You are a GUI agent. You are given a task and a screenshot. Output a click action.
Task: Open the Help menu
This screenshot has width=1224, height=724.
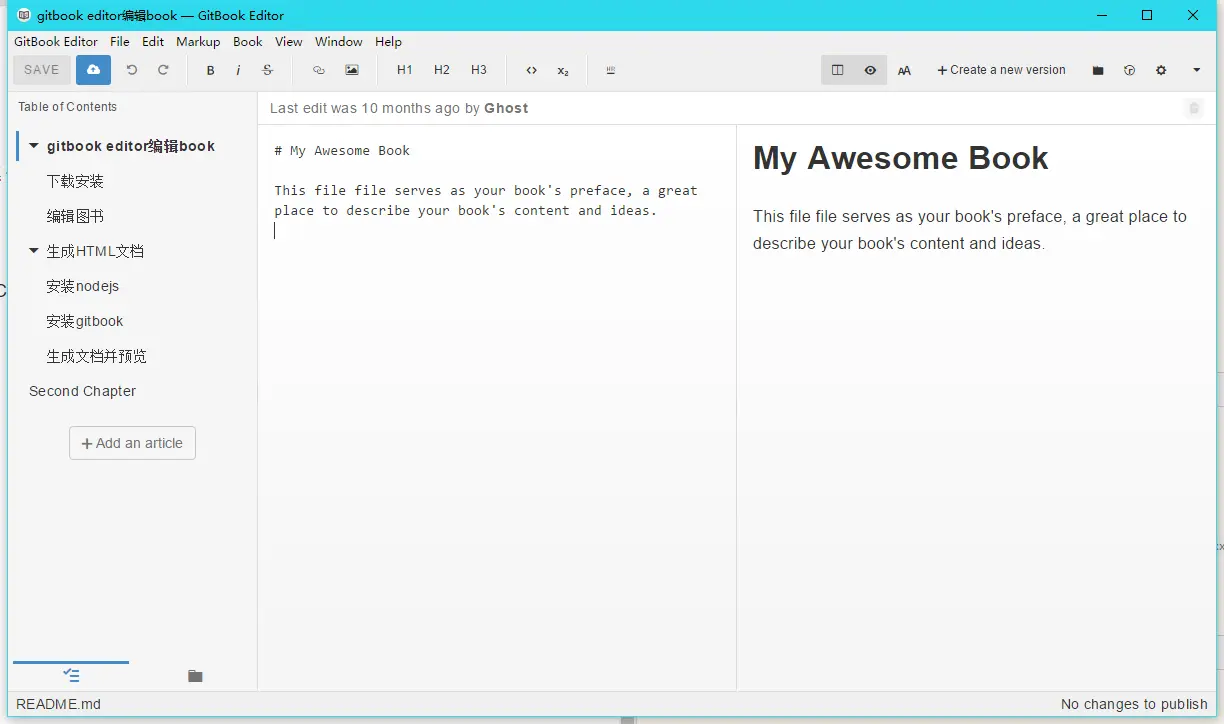(389, 42)
